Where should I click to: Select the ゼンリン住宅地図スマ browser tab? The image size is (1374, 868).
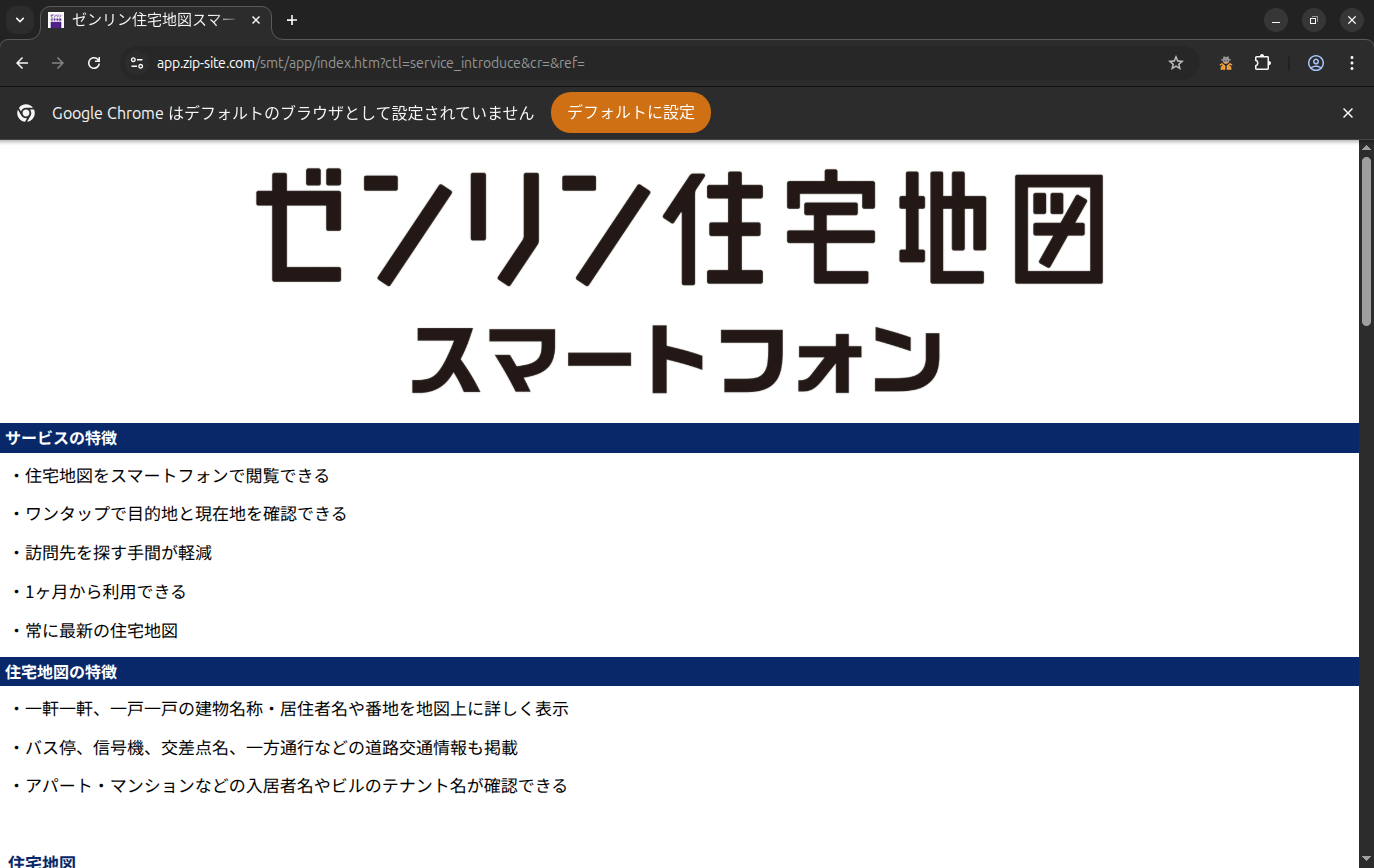click(155, 20)
